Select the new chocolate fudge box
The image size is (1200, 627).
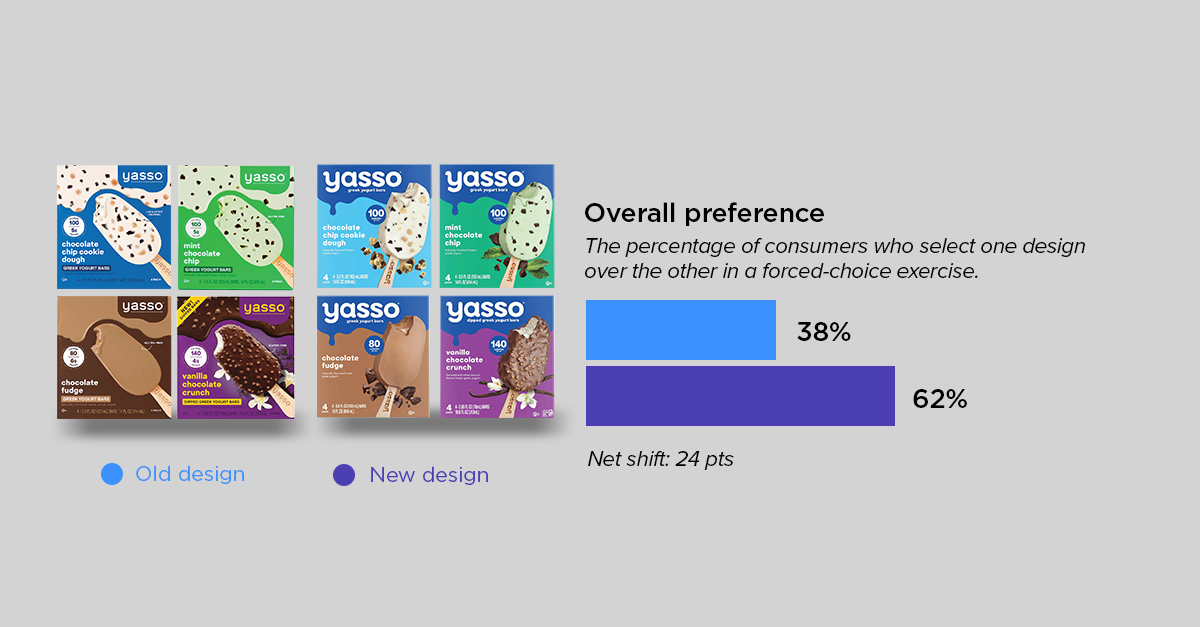[x=374, y=356]
